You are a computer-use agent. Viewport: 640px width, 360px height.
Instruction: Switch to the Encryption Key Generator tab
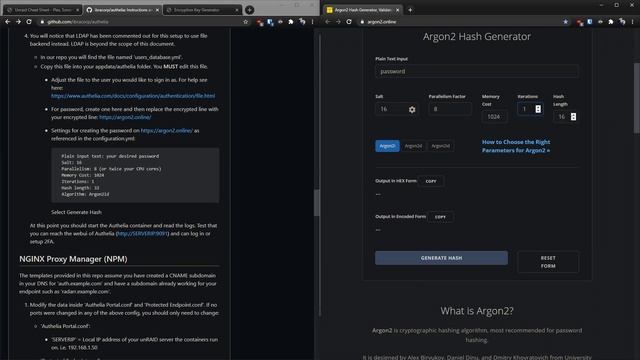pos(202,10)
